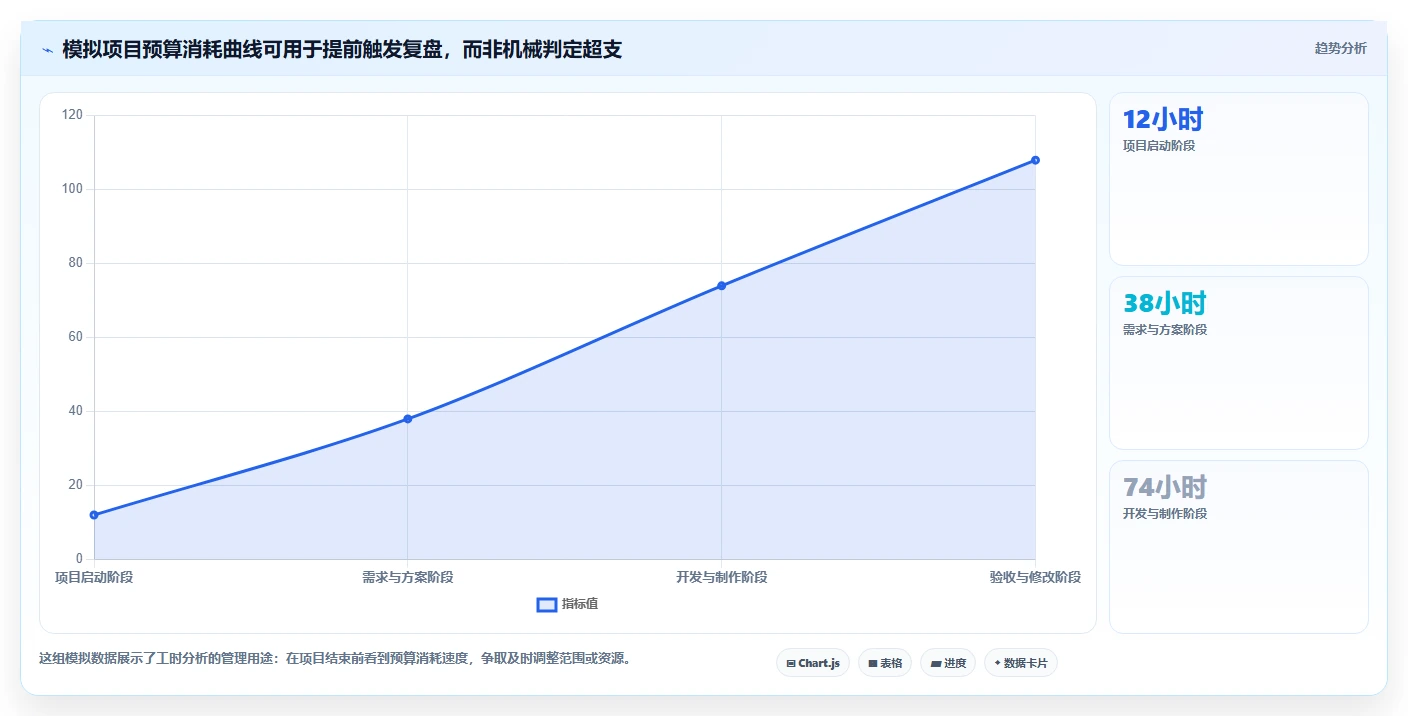The height and width of the screenshot is (716, 1408).
Task: Open the 12小时 stat card
Action: coord(1238,179)
